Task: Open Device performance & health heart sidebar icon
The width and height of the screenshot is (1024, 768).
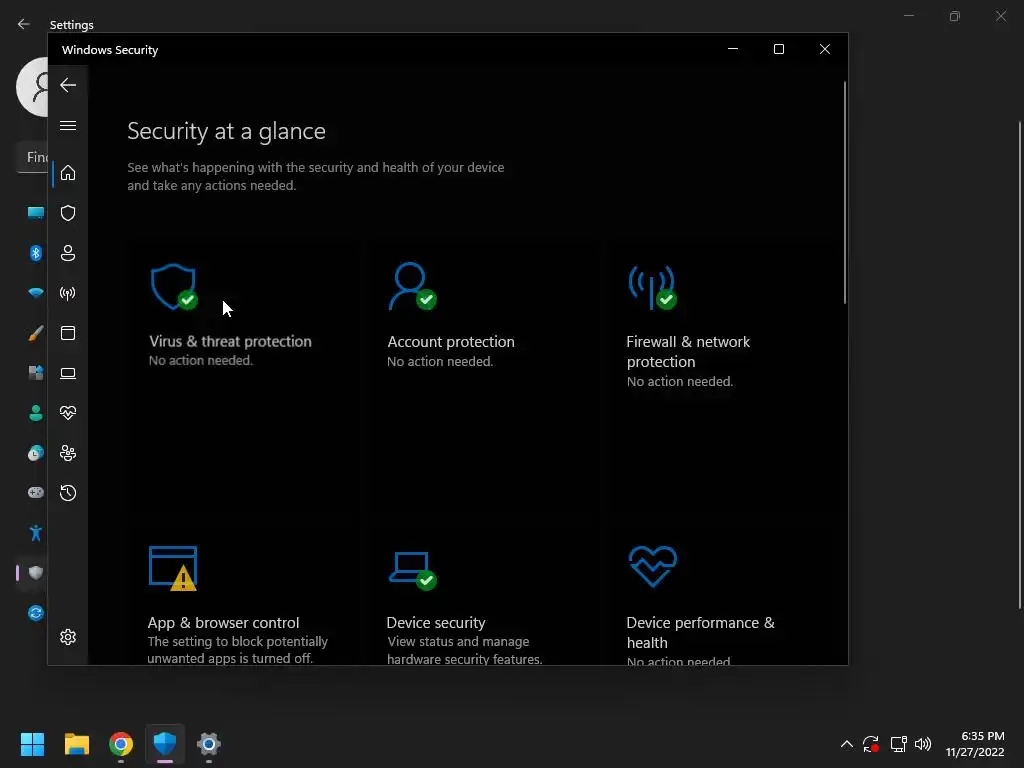Action: click(68, 413)
